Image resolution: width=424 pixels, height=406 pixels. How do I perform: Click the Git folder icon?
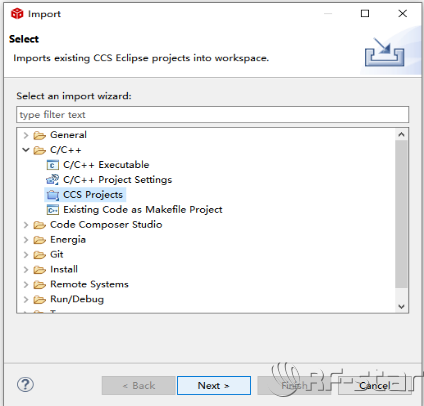pyautogui.click(x=40, y=255)
